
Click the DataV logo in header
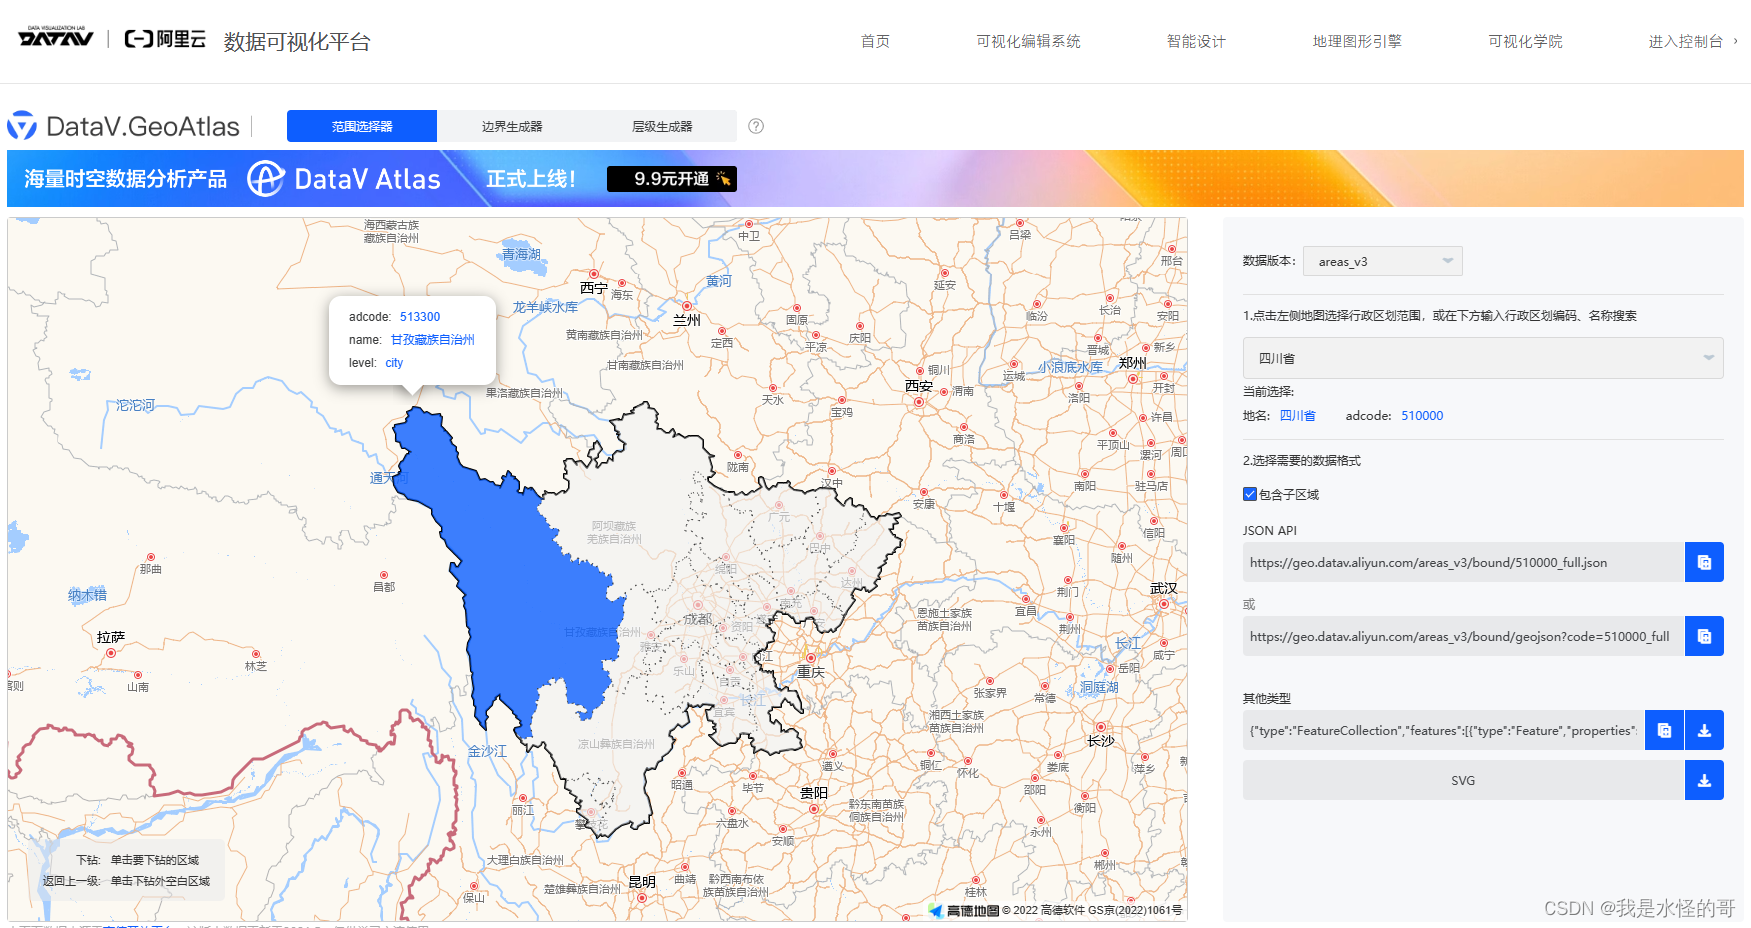pyautogui.click(x=56, y=37)
